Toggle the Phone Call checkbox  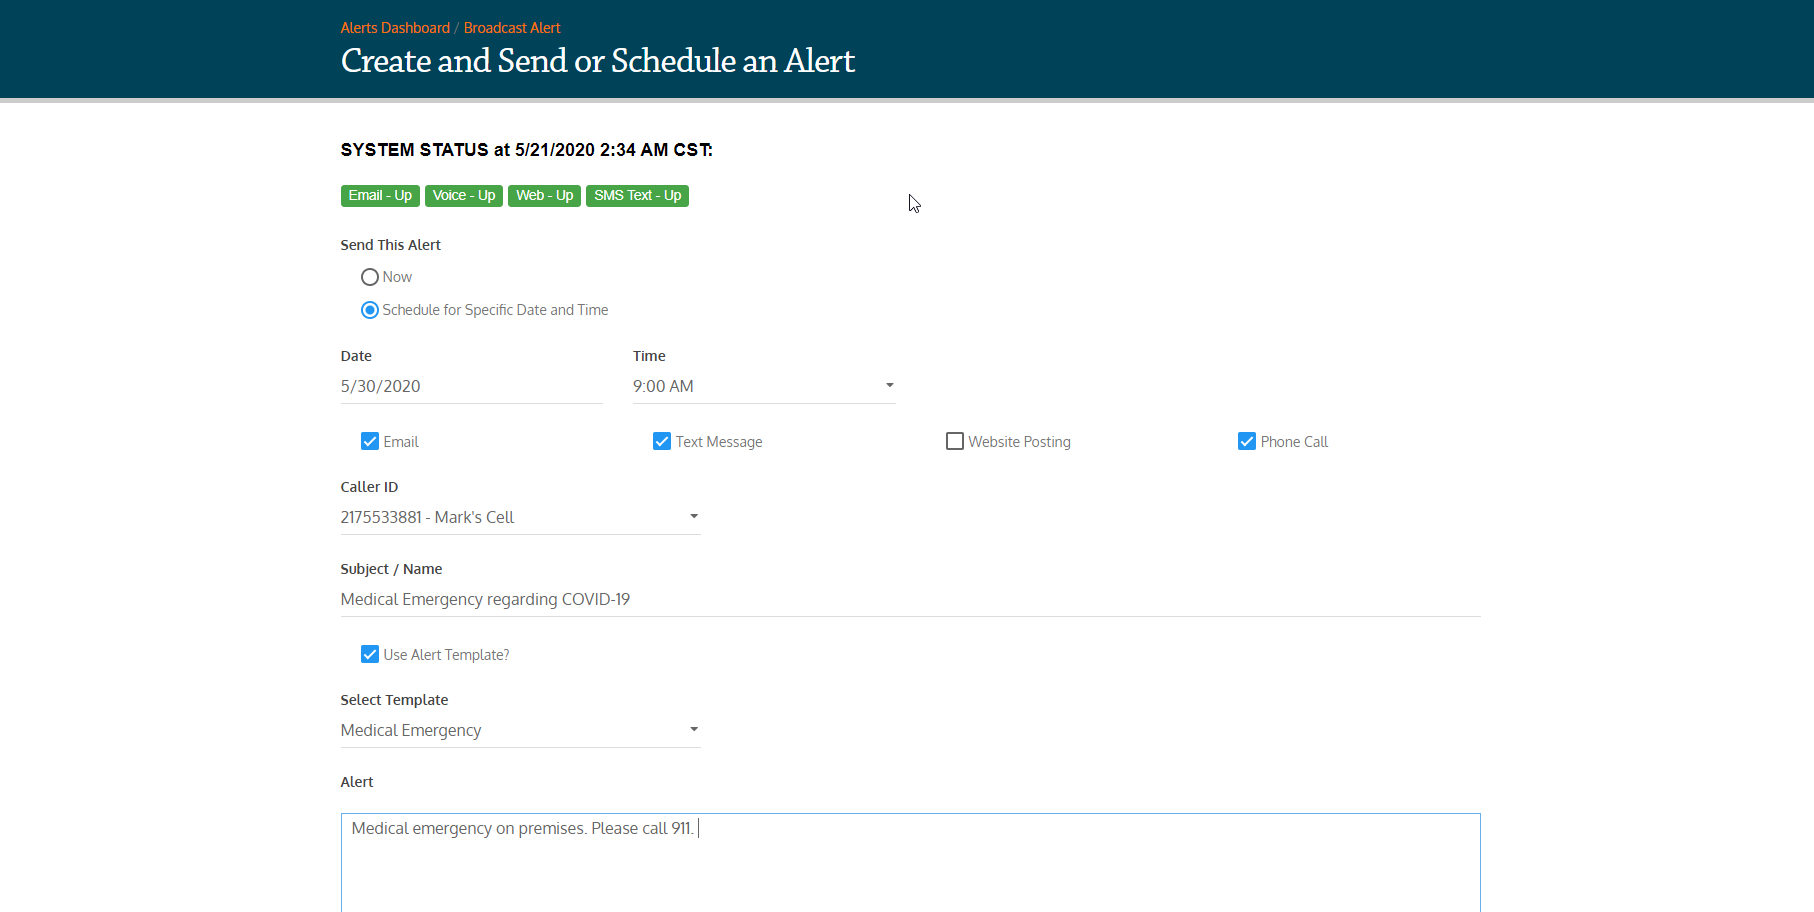tap(1247, 442)
